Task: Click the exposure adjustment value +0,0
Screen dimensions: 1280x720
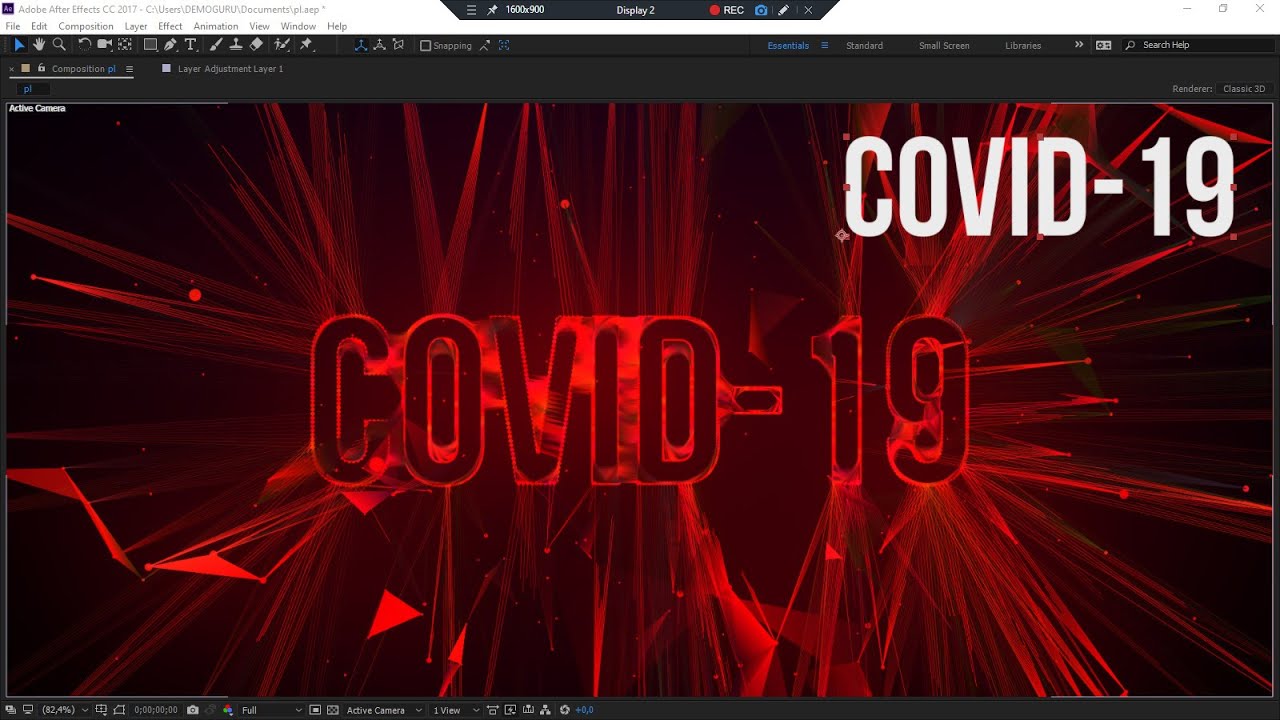Action: [x=584, y=710]
